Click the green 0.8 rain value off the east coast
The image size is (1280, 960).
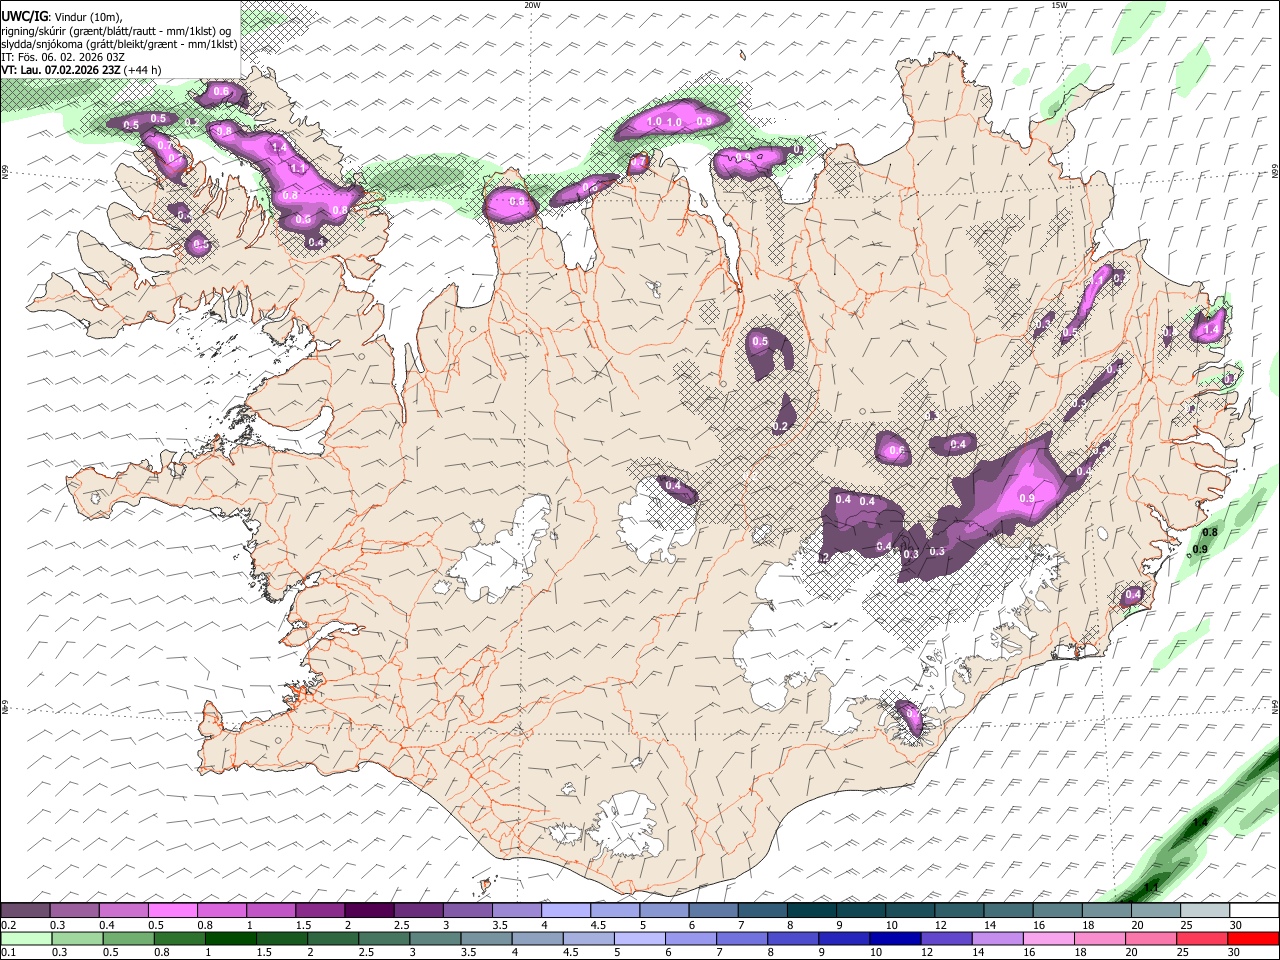[1210, 533]
